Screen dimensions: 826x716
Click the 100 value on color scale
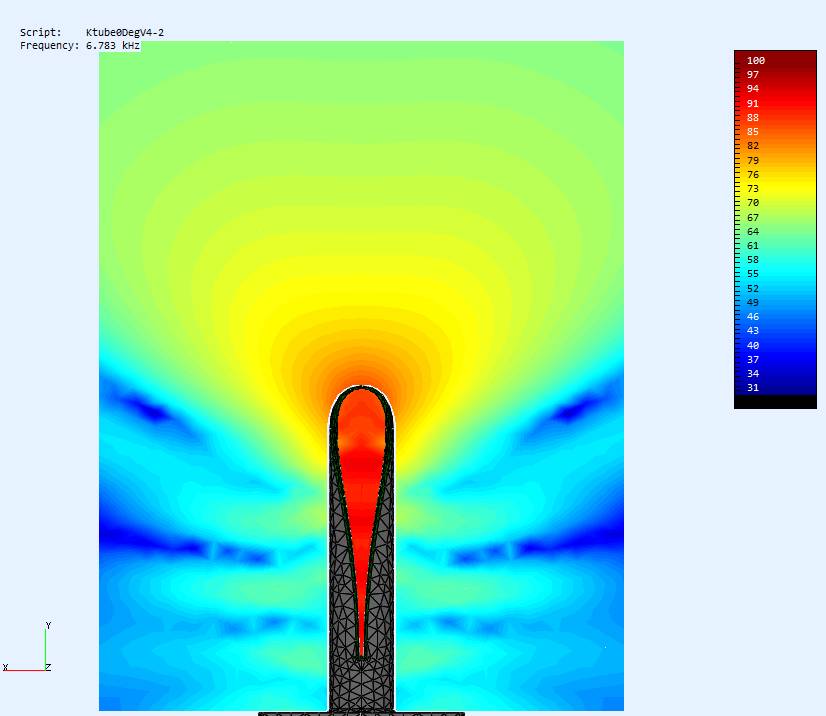(755, 61)
